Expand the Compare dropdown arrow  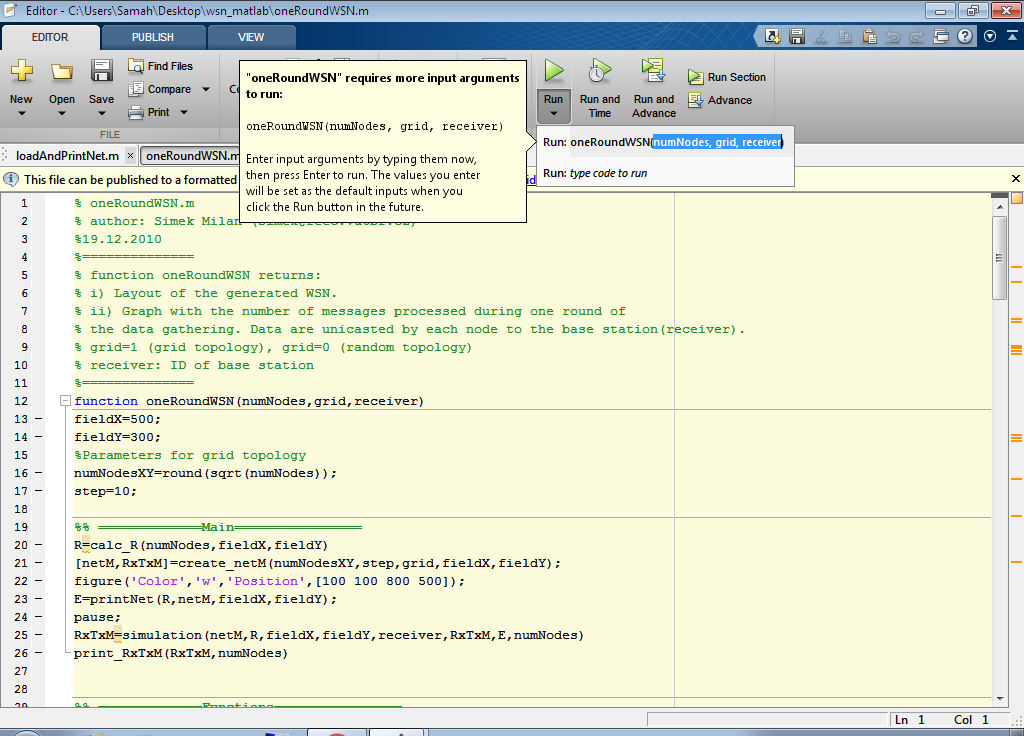point(206,89)
